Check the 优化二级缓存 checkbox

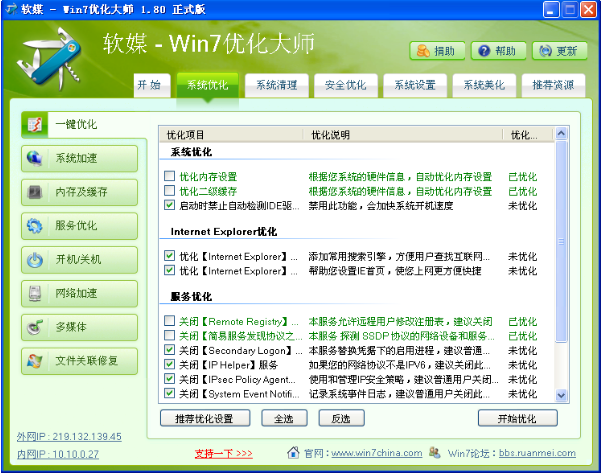pyautogui.click(x=169, y=191)
